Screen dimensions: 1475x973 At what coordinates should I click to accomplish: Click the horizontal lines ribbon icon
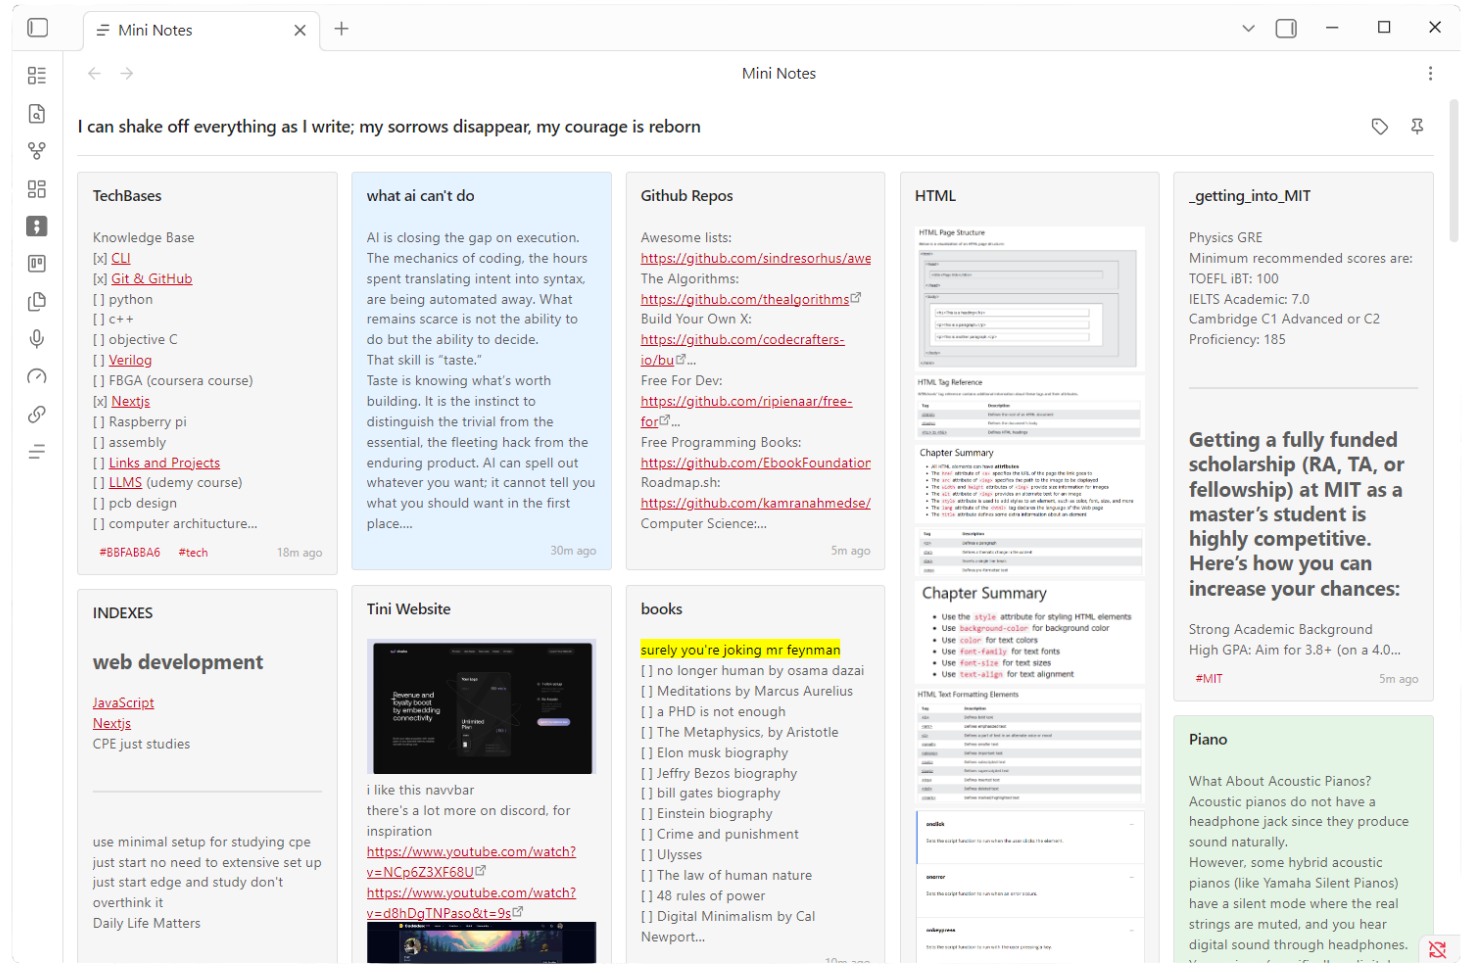point(37,452)
